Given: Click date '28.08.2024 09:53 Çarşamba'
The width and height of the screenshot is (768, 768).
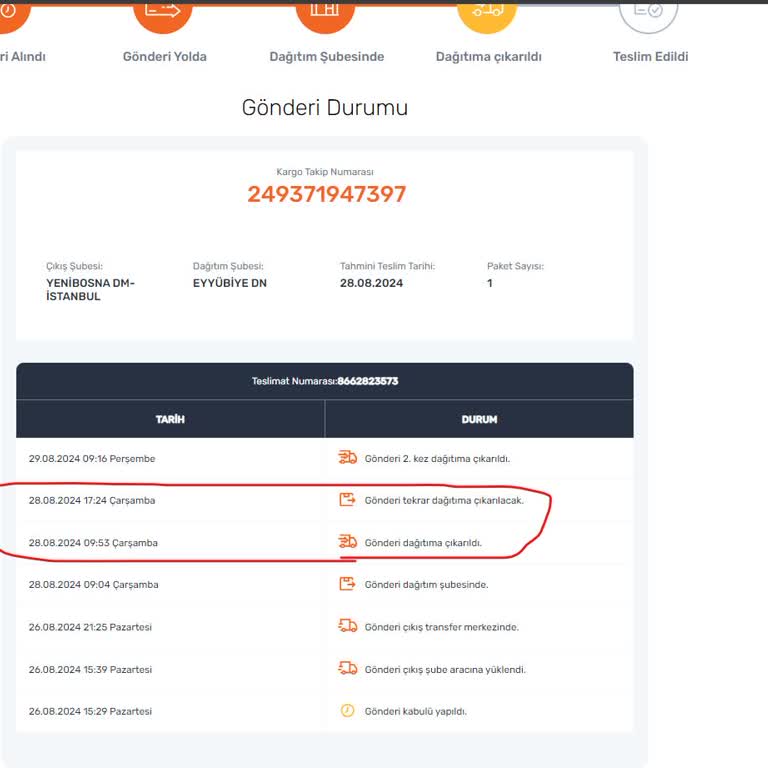Looking at the screenshot, I should click(x=93, y=543).
